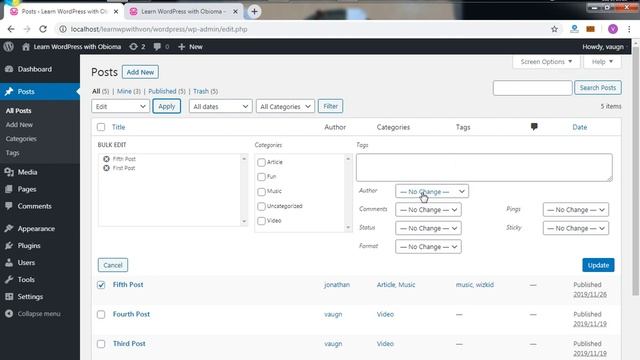Open the Fourth Post title link

131,314
